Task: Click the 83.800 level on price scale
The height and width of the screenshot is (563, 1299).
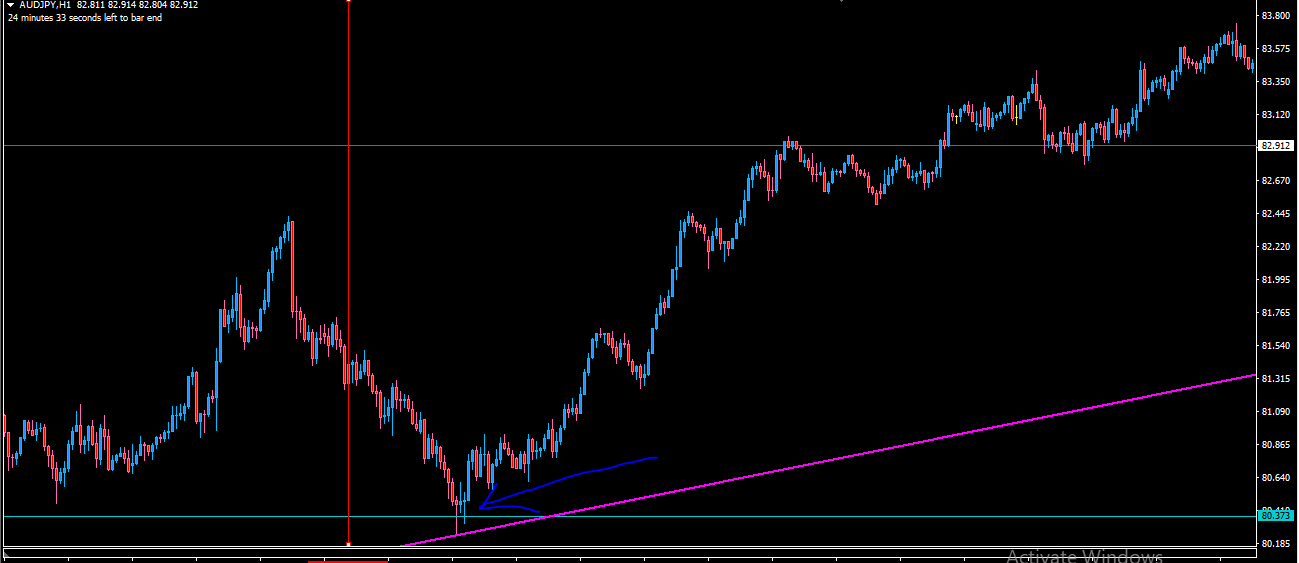Action: (1275, 16)
